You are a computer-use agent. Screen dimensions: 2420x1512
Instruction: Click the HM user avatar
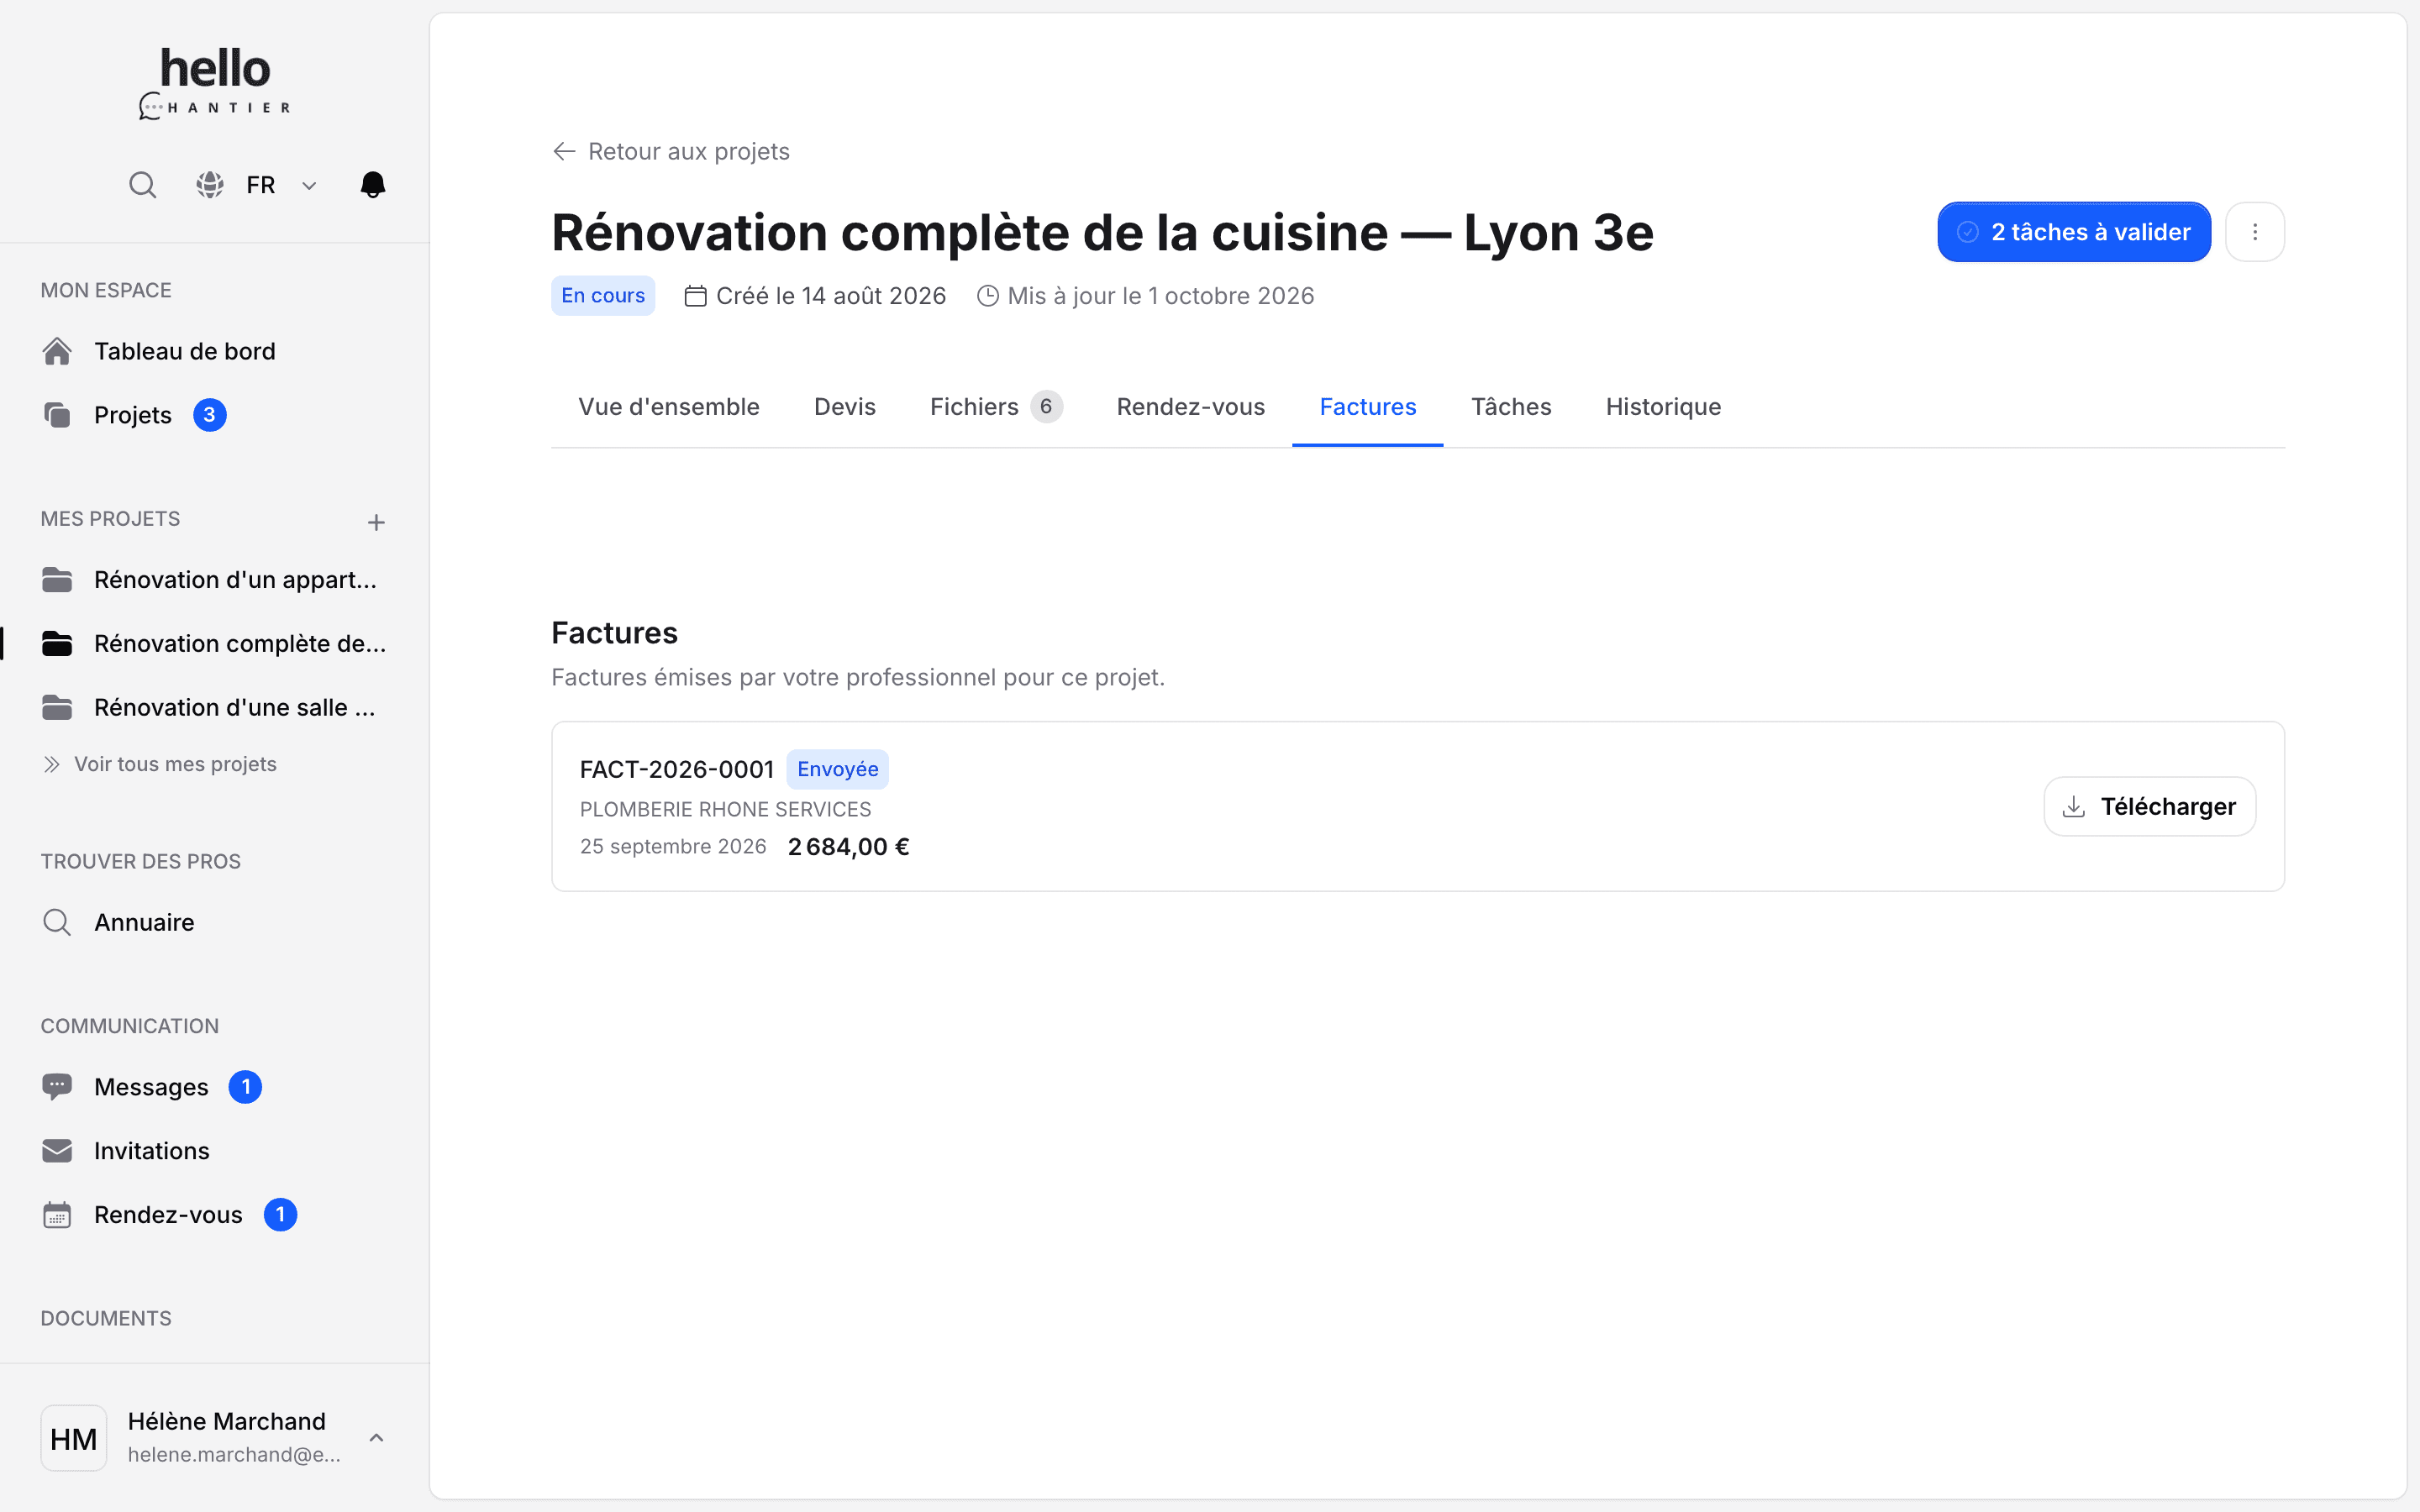tap(74, 1438)
